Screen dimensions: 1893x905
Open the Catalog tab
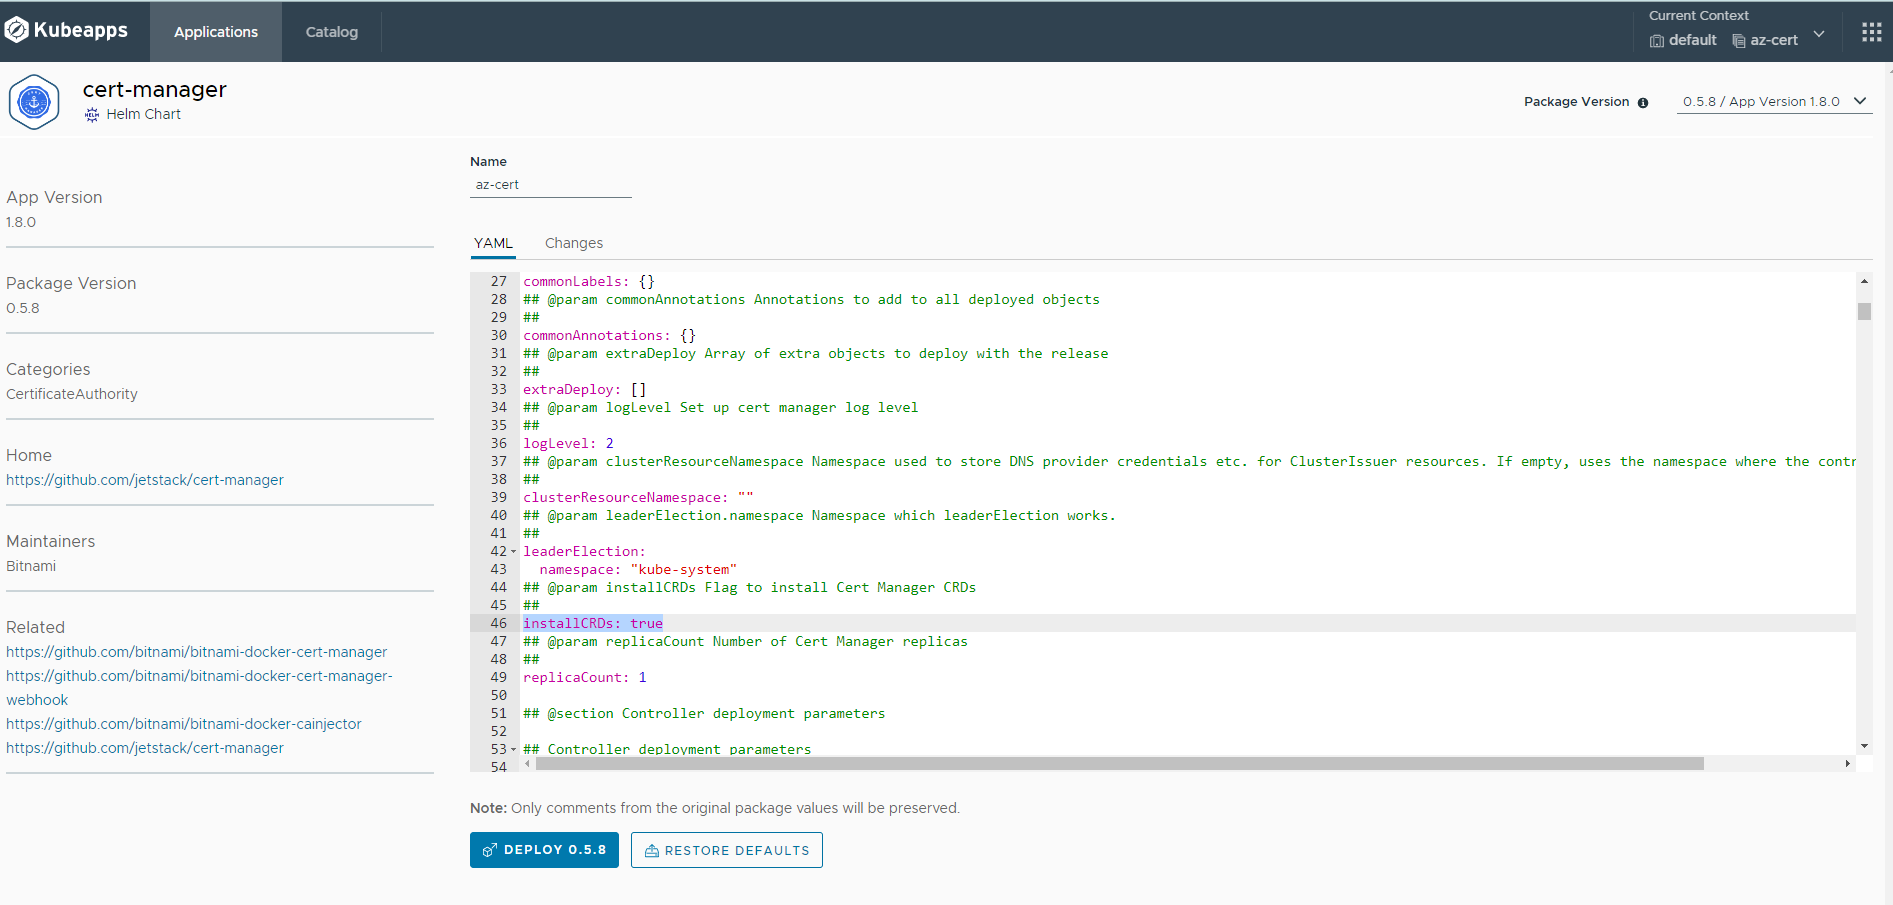point(332,32)
